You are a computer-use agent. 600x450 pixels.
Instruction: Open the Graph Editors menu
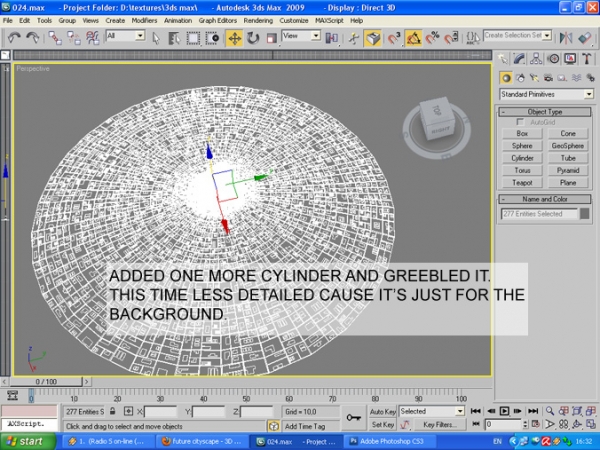(x=218, y=21)
